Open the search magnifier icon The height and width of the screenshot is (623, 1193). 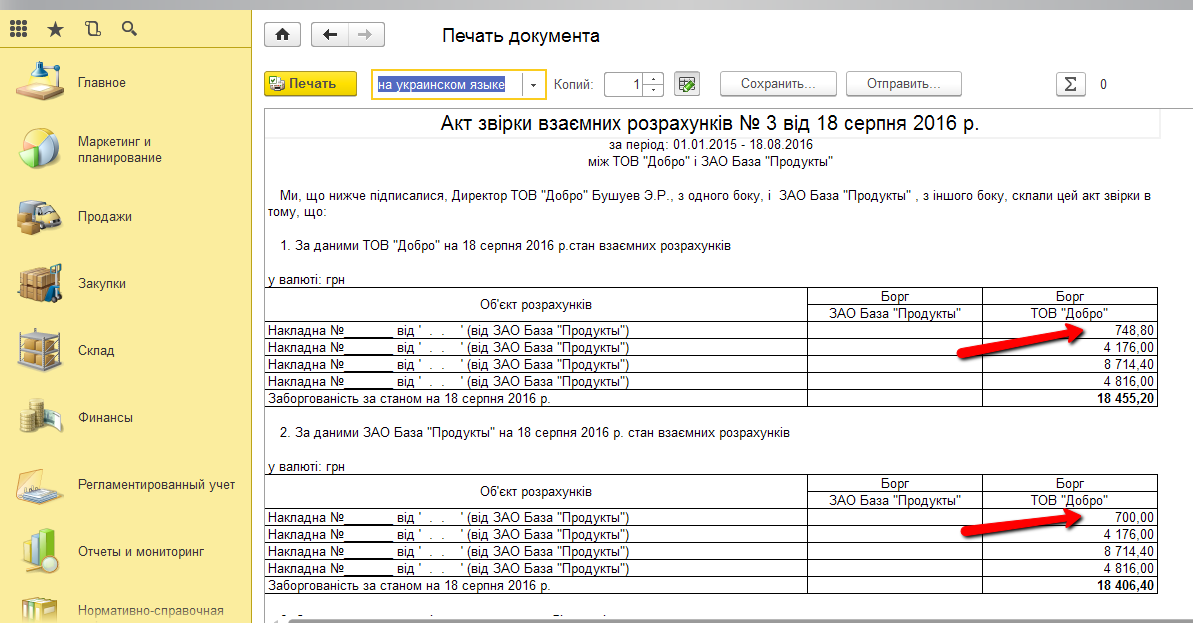click(x=129, y=29)
